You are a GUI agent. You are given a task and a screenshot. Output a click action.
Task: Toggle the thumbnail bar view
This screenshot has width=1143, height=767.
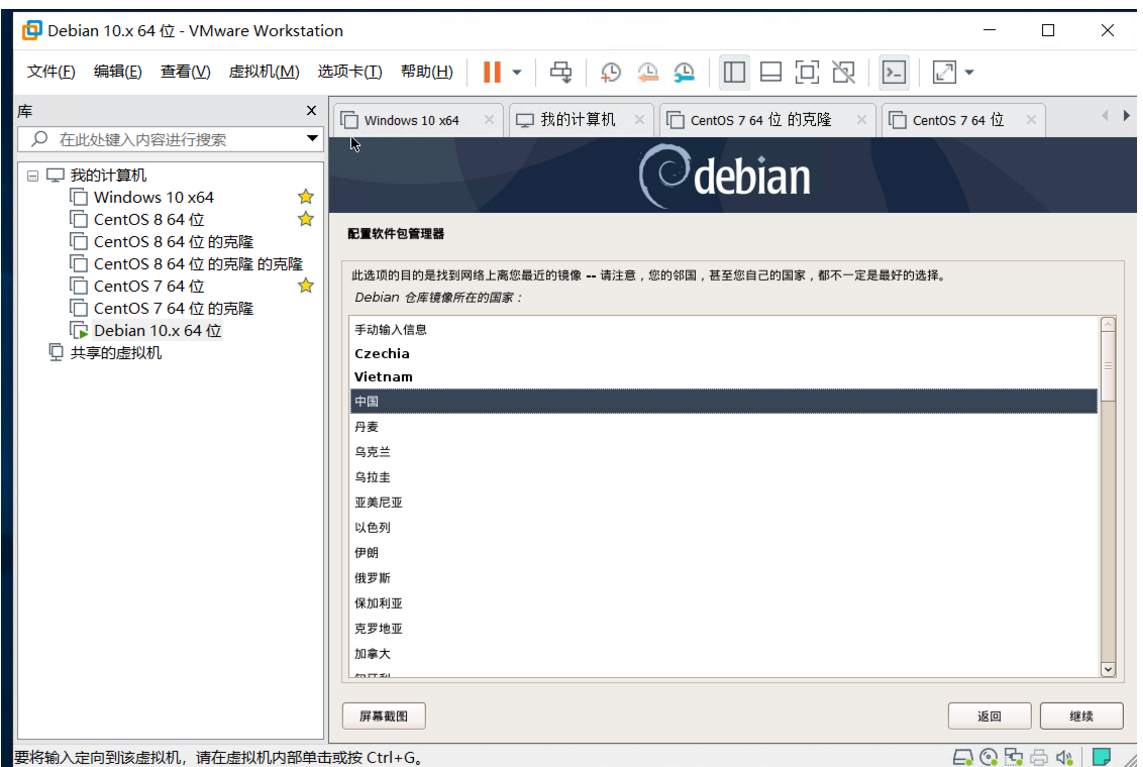[x=770, y=72]
